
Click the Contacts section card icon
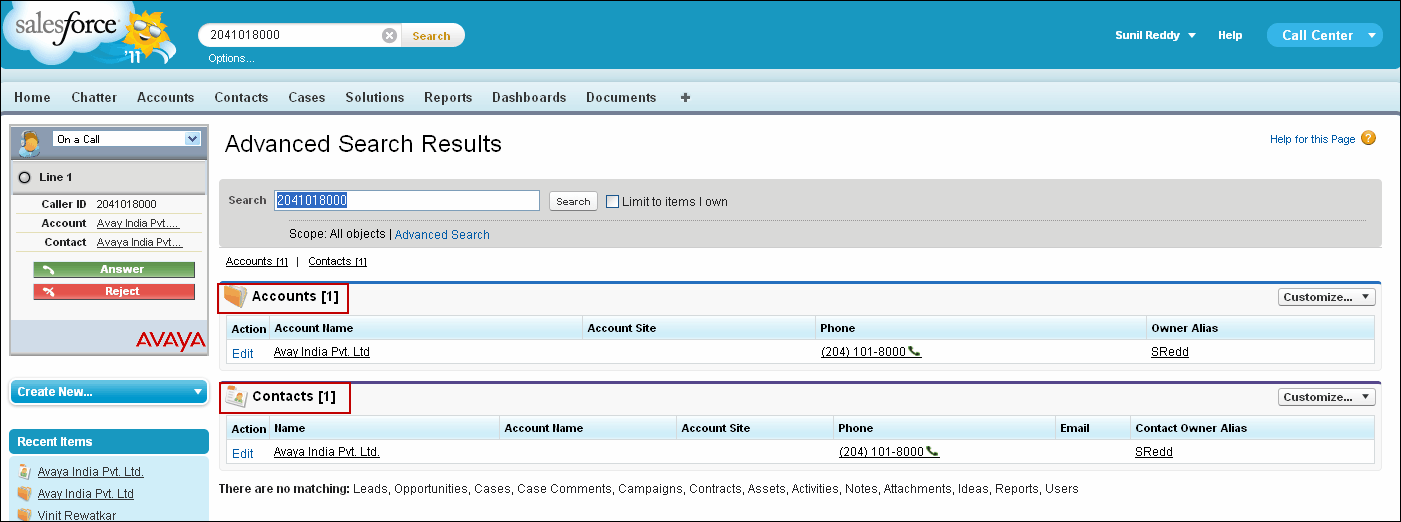[x=235, y=397]
